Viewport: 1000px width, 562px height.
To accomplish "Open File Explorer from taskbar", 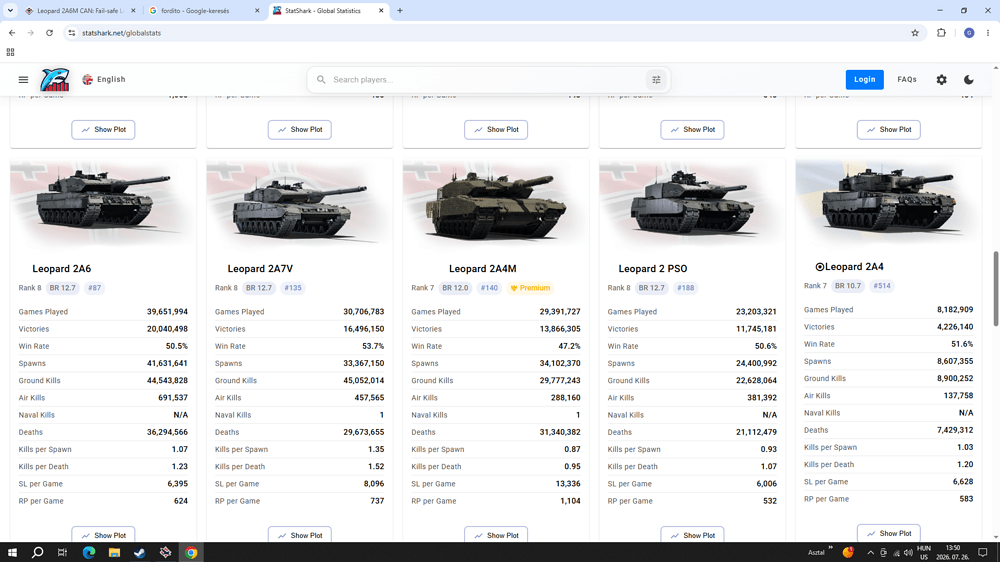I will (x=114, y=552).
